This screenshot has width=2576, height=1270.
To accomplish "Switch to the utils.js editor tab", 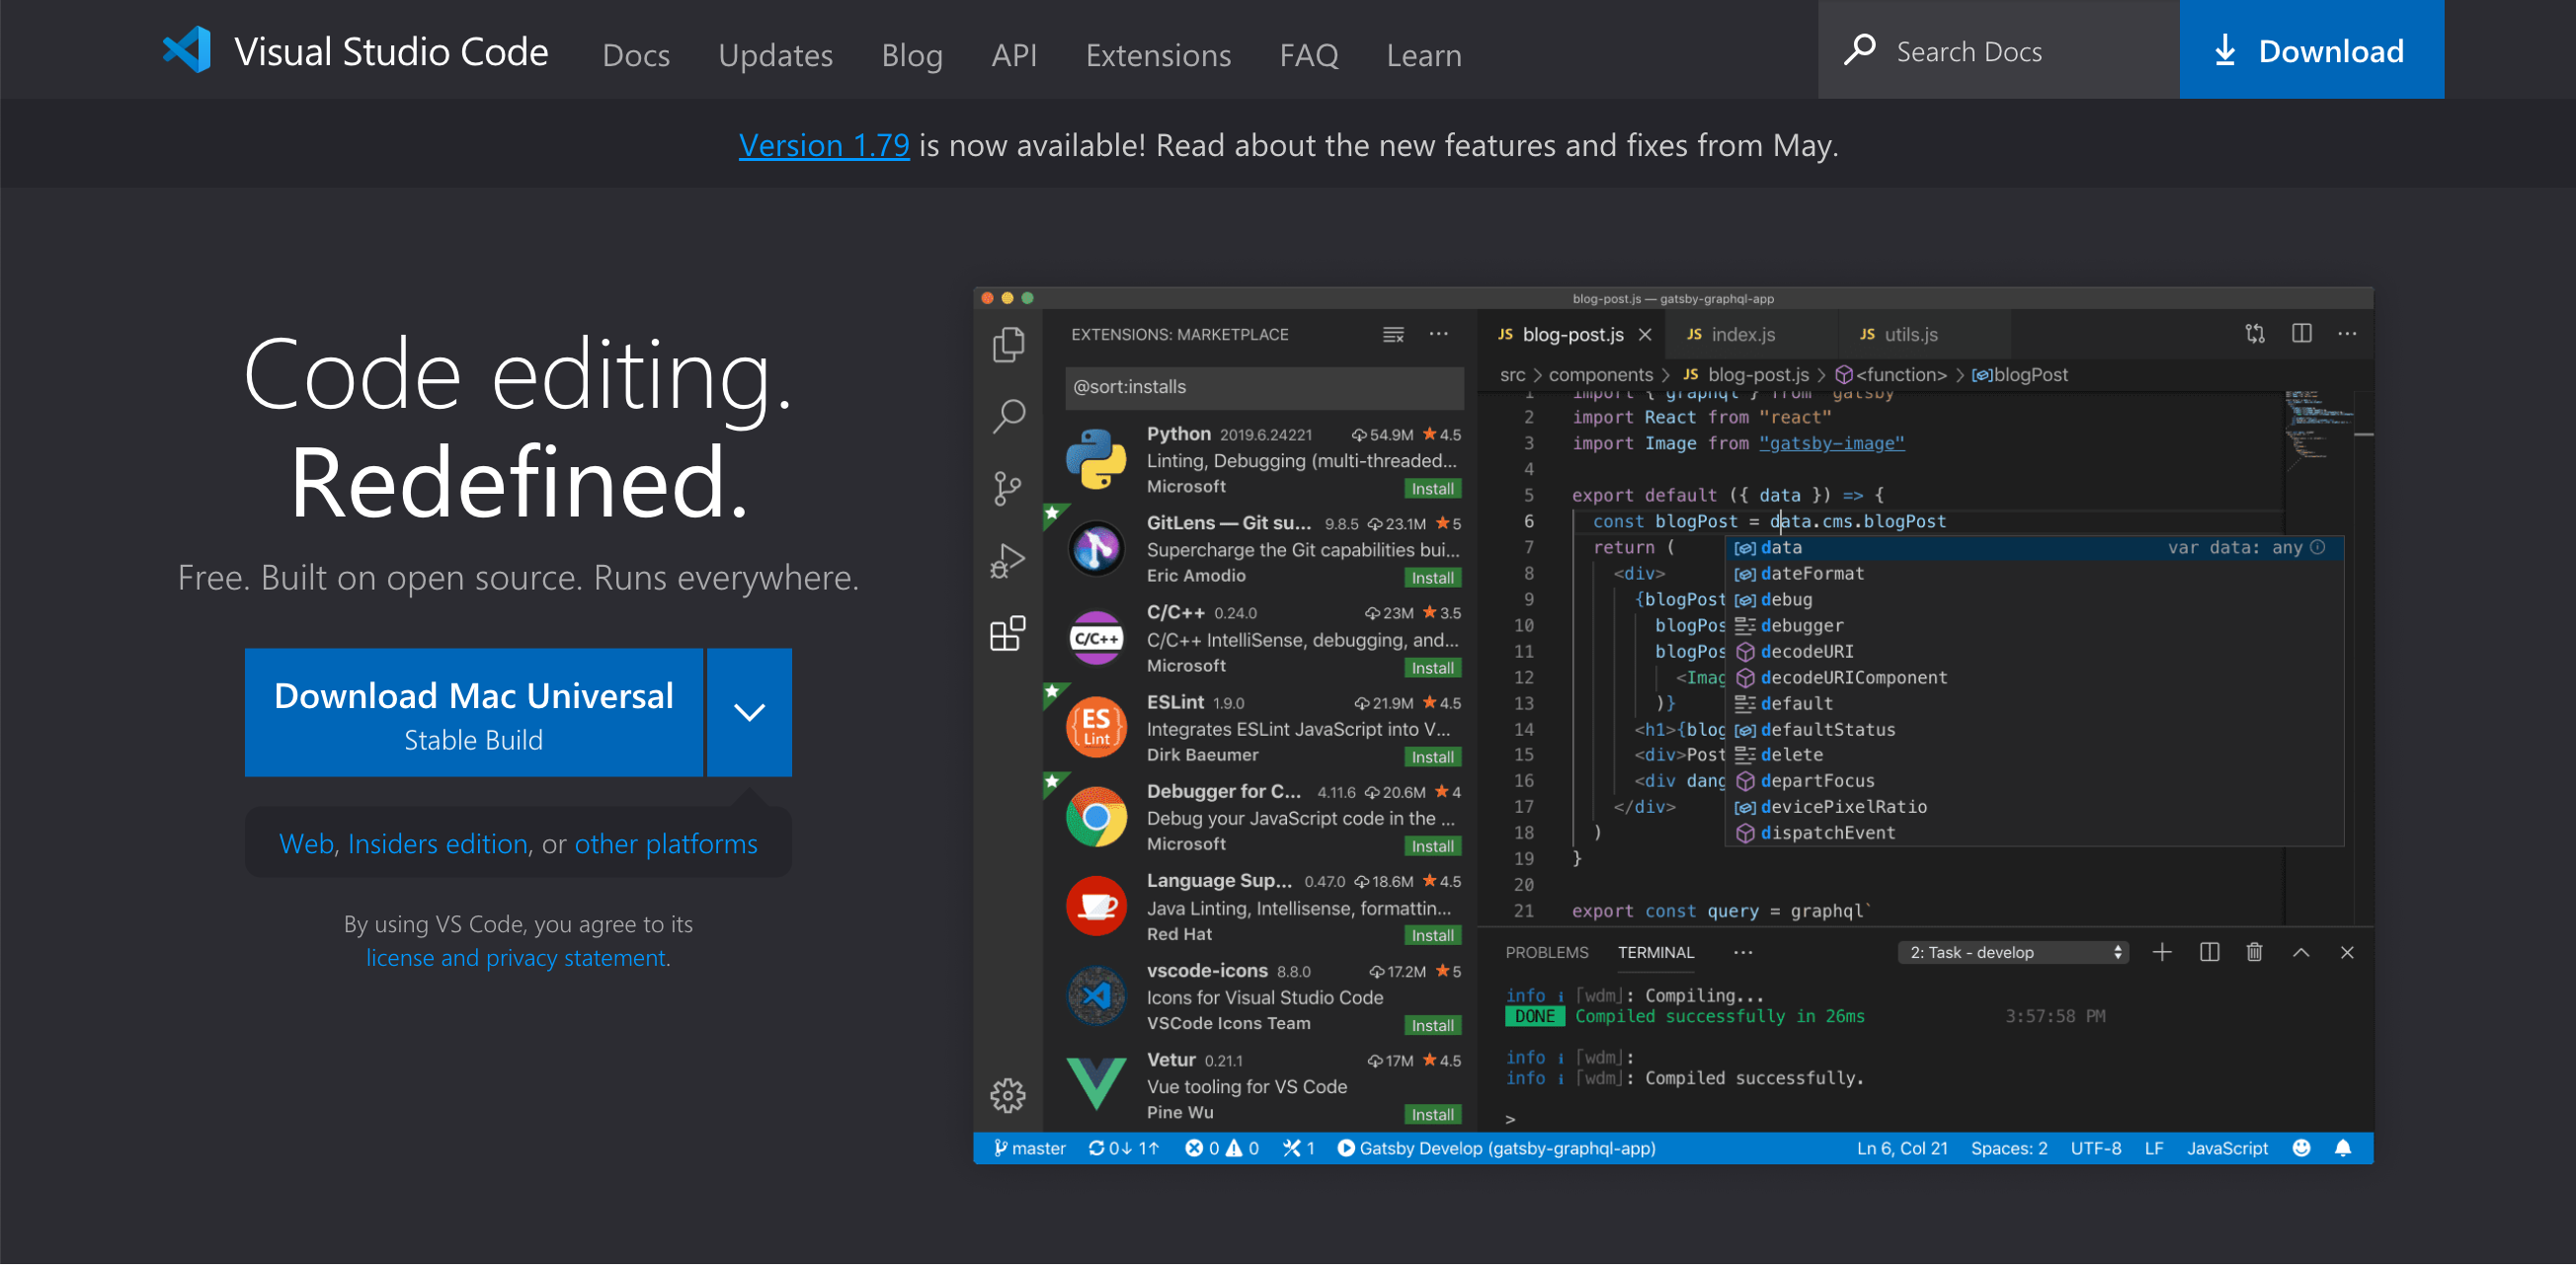I will pos(1923,335).
